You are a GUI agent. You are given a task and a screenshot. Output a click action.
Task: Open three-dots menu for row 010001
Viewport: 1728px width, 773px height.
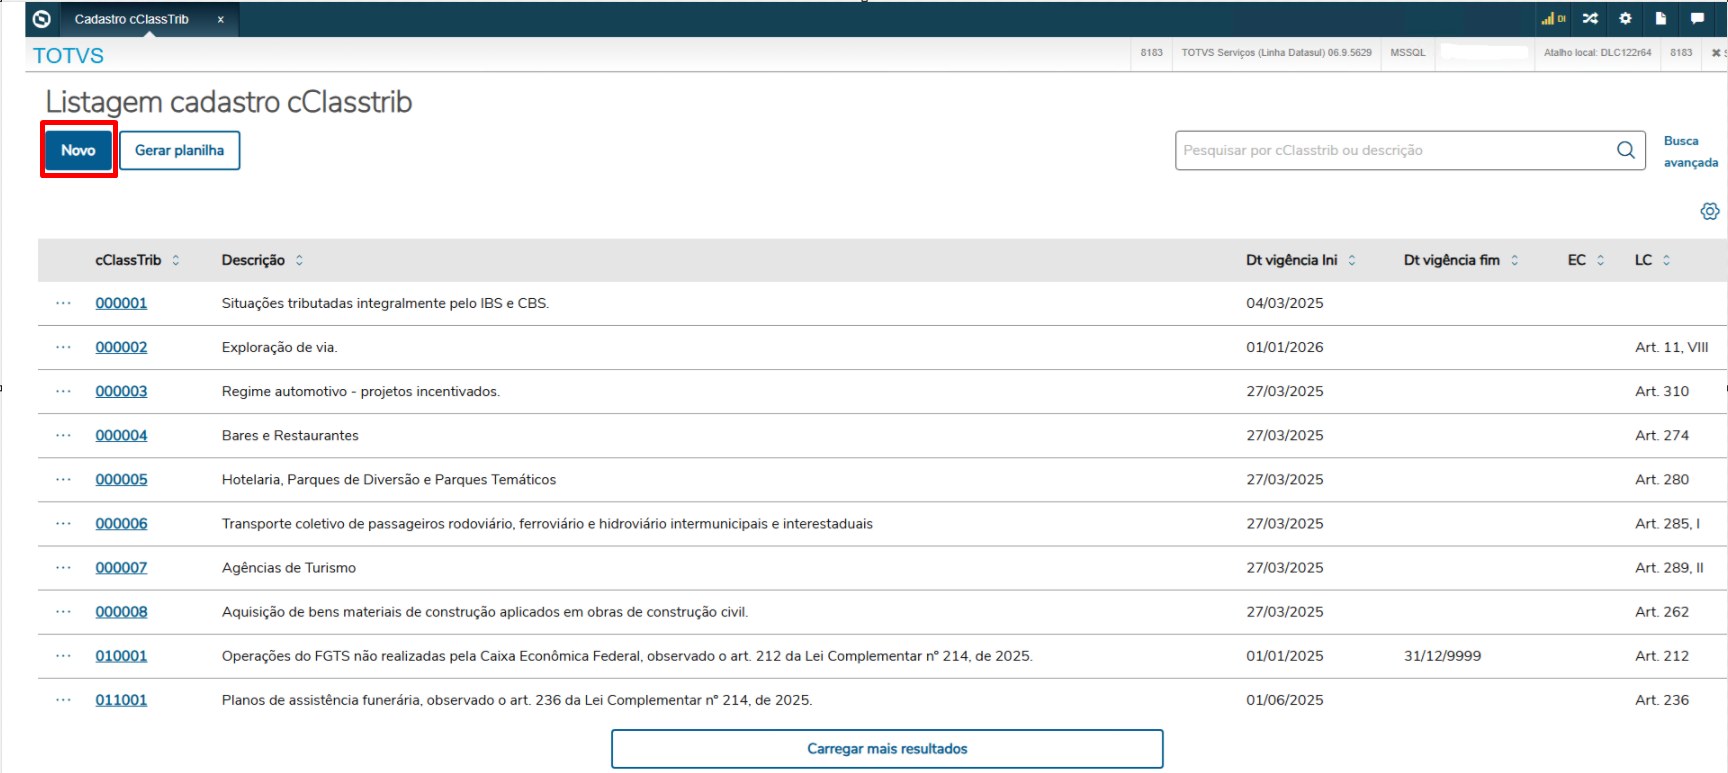coord(64,656)
